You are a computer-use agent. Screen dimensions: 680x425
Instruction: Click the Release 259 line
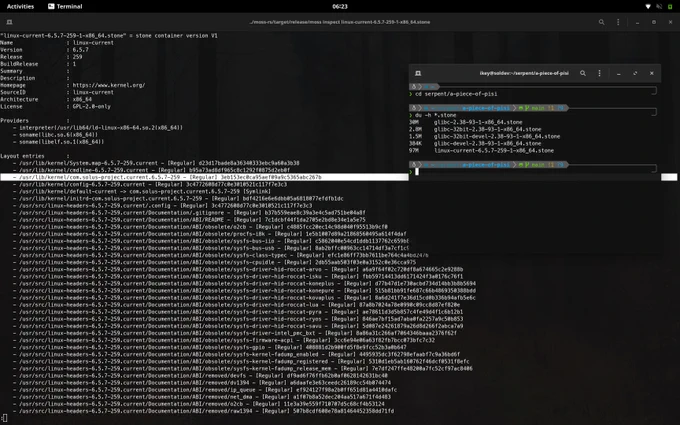pos(41,57)
